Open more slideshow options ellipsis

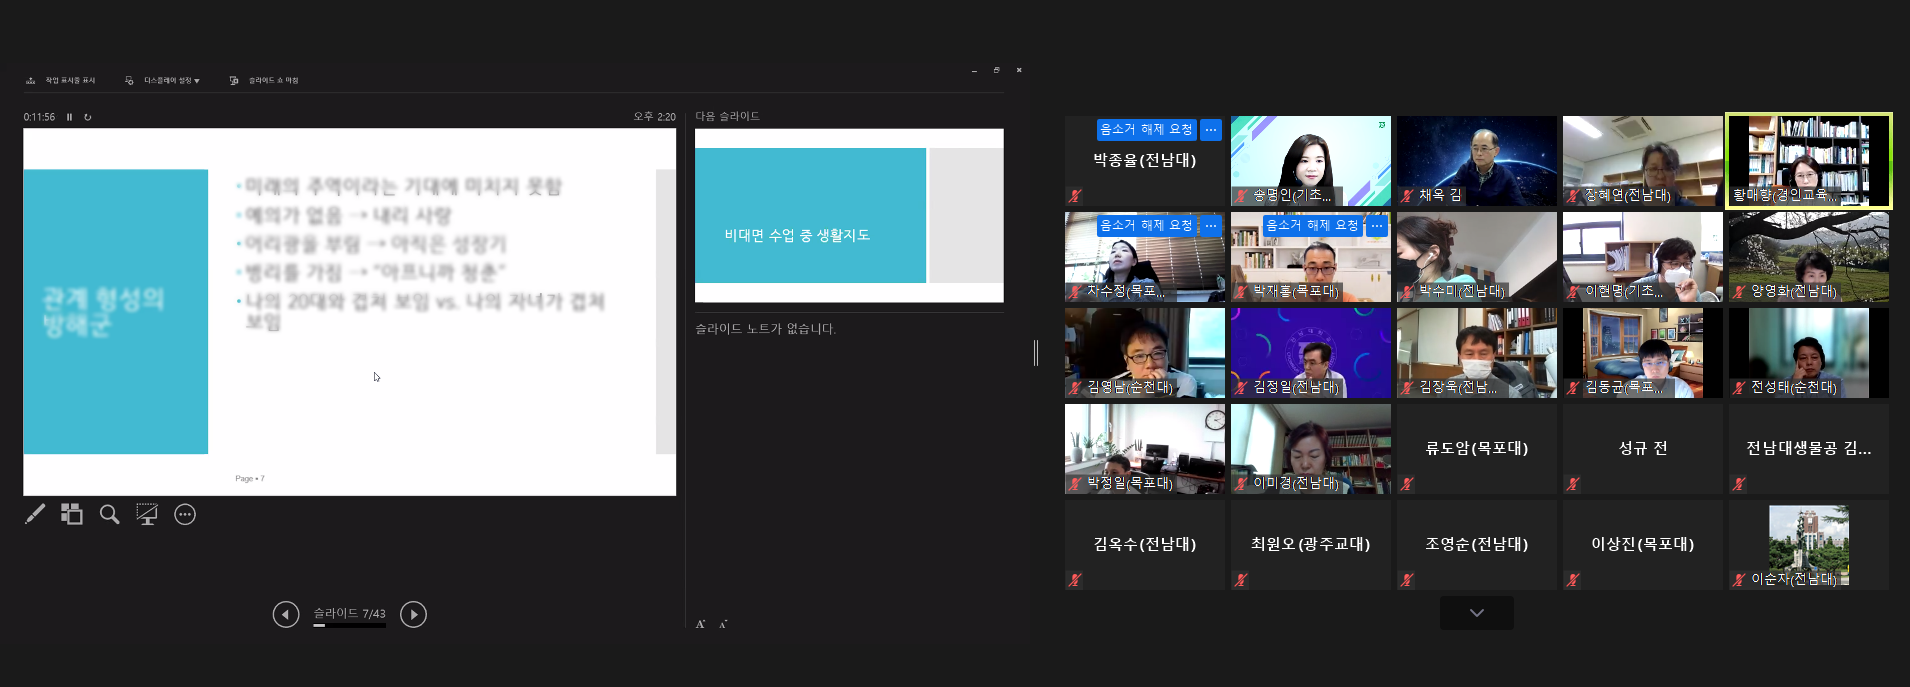tap(185, 514)
